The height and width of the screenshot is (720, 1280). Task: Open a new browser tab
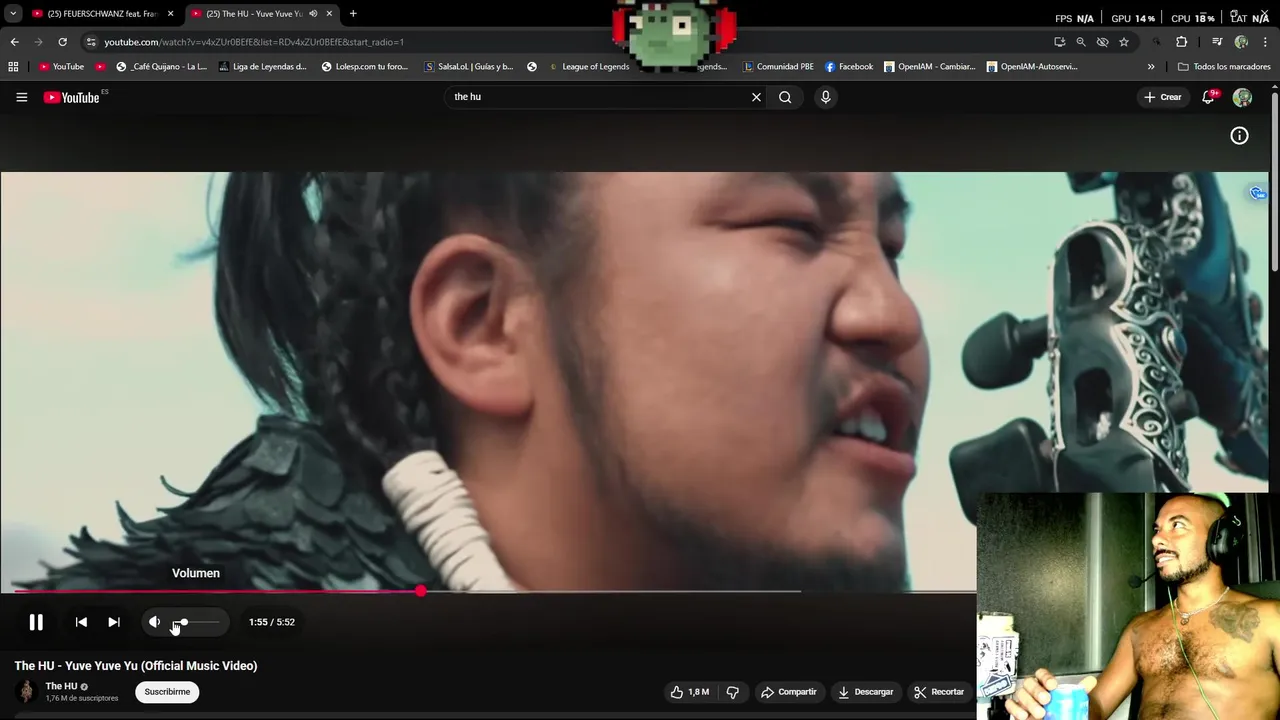click(x=353, y=14)
